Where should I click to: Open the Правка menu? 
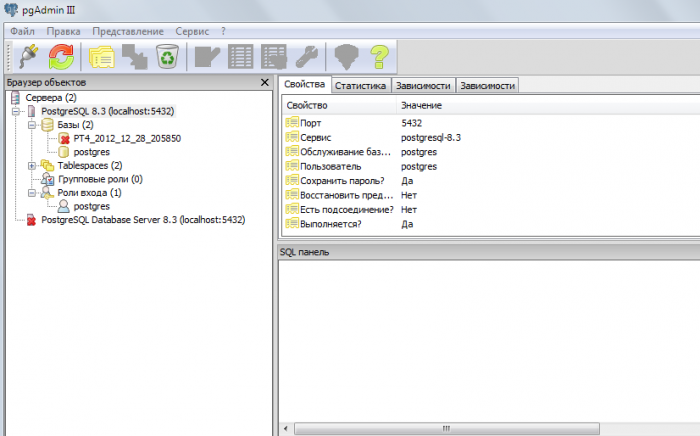coord(63,31)
